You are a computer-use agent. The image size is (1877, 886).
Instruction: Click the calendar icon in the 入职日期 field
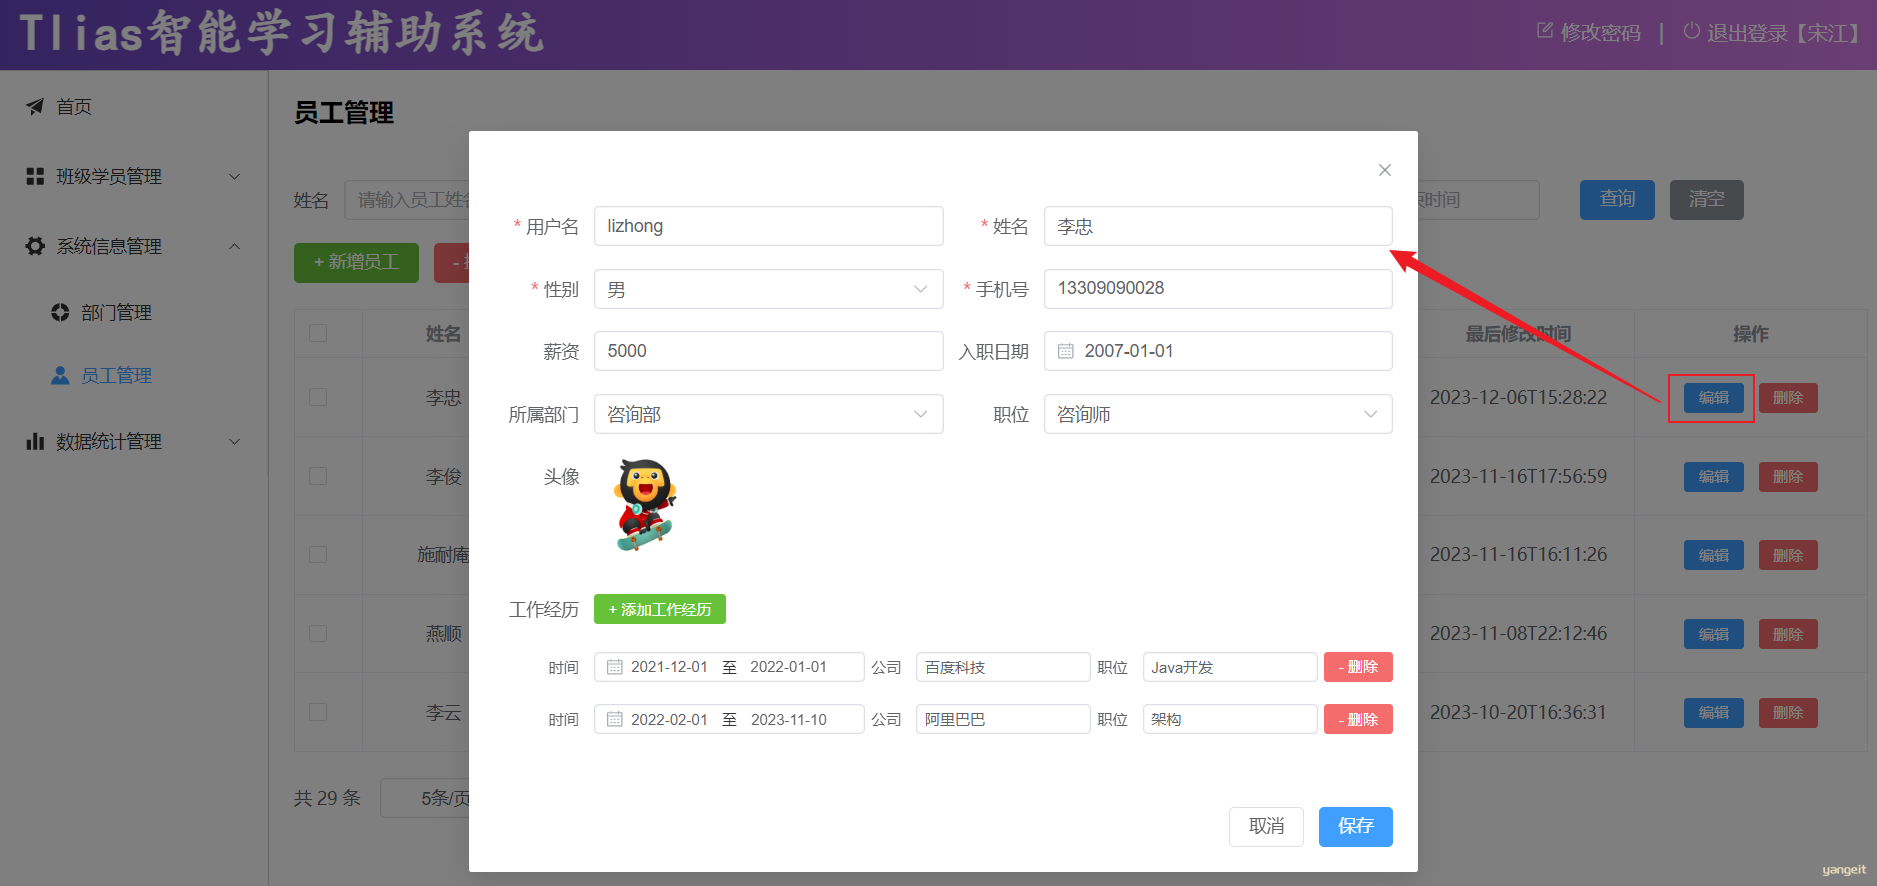pos(1066,351)
